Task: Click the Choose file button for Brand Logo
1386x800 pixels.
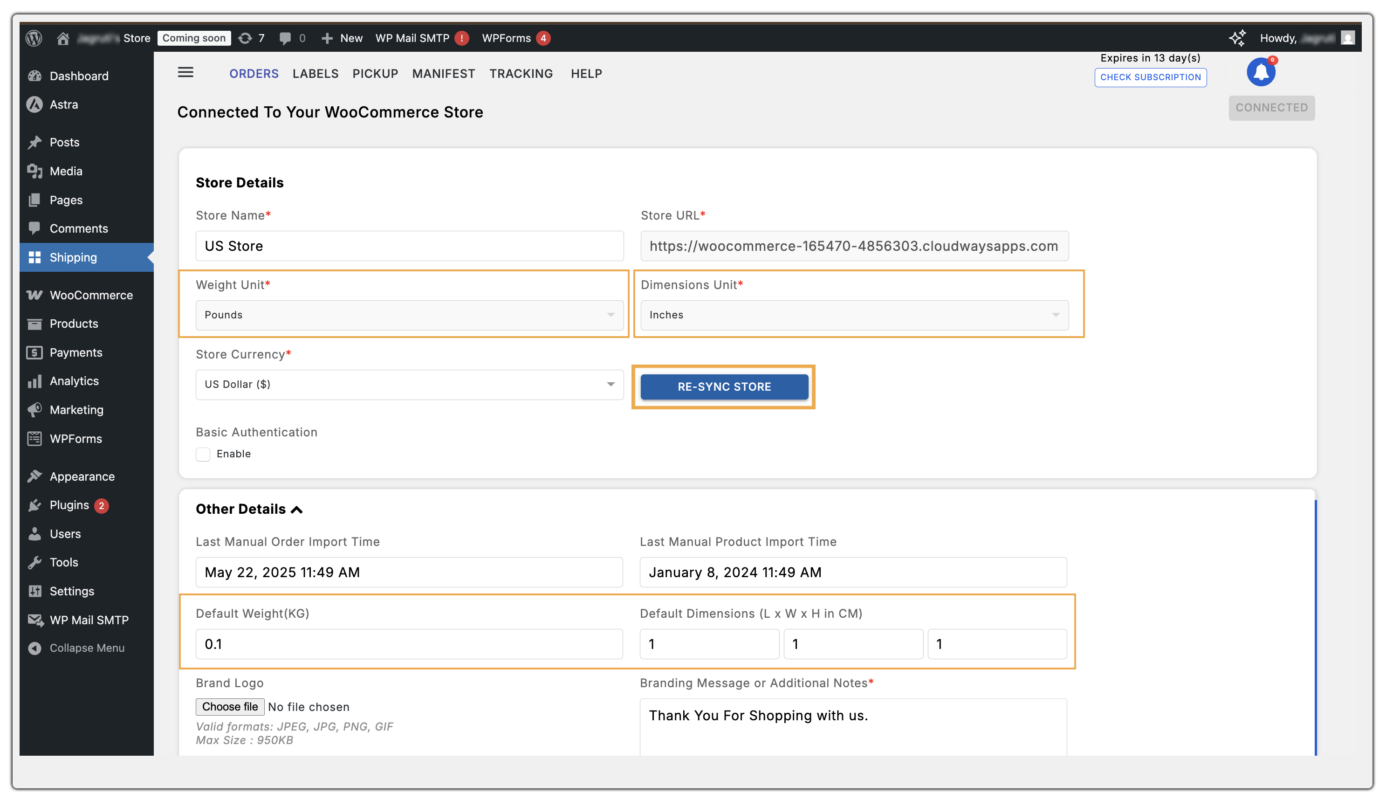Action: pyautogui.click(x=230, y=707)
